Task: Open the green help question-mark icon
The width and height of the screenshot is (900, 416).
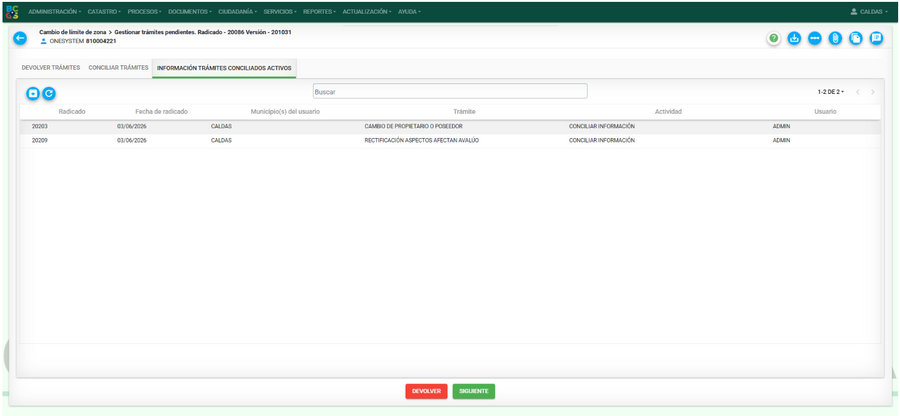Action: point(774,38)
